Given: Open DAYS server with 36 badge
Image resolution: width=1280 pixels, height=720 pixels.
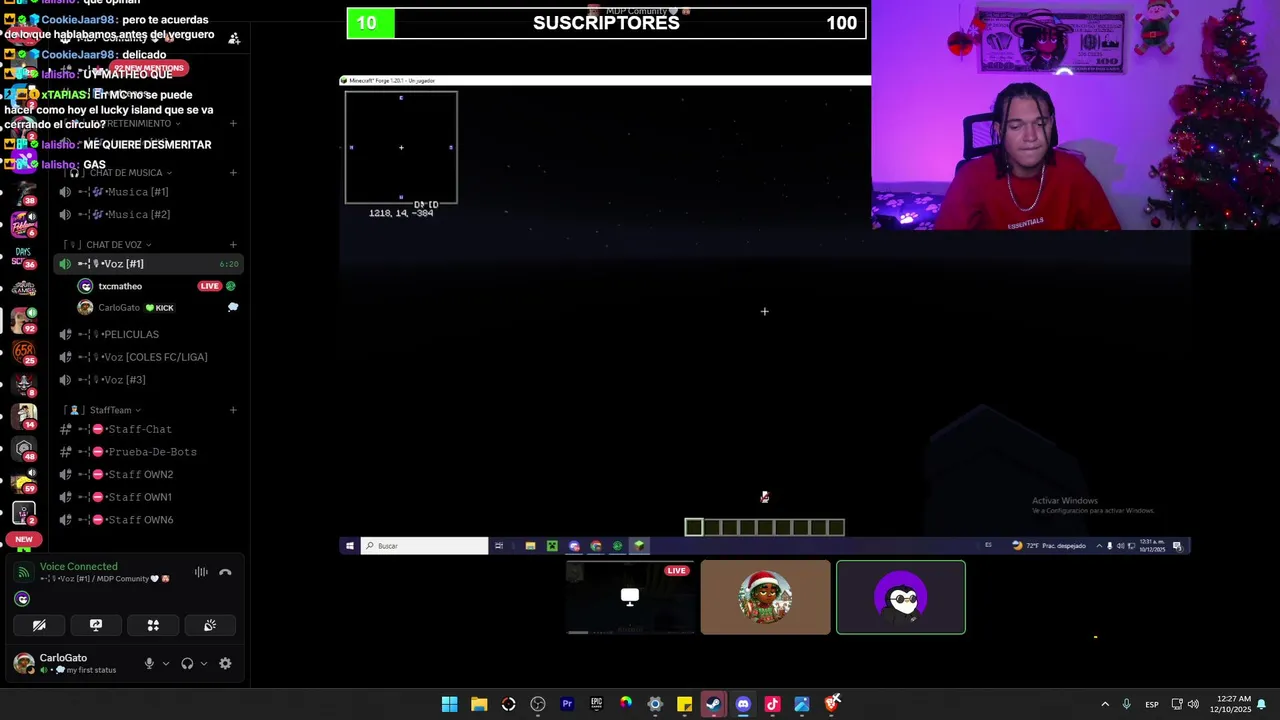Looking at the screenshot, I should tap(24, 258).
